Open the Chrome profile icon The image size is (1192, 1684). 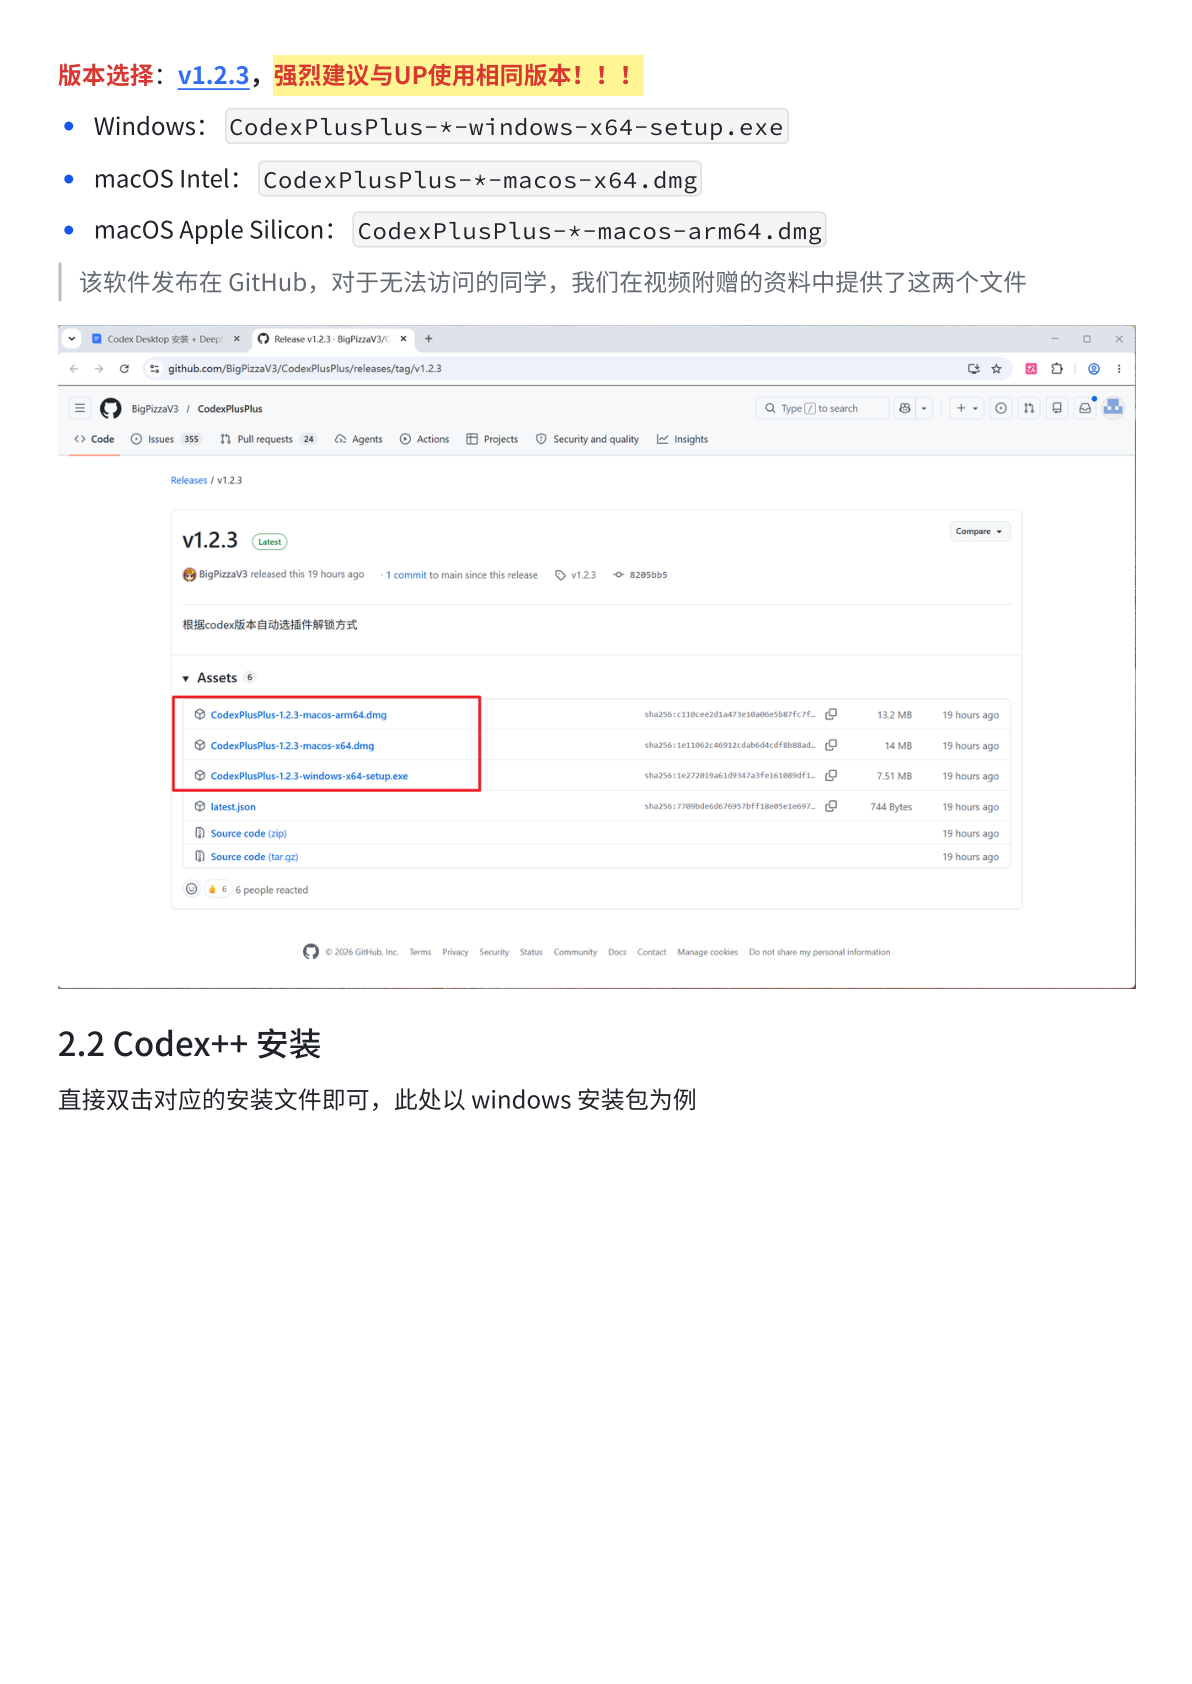[1094, 369]
